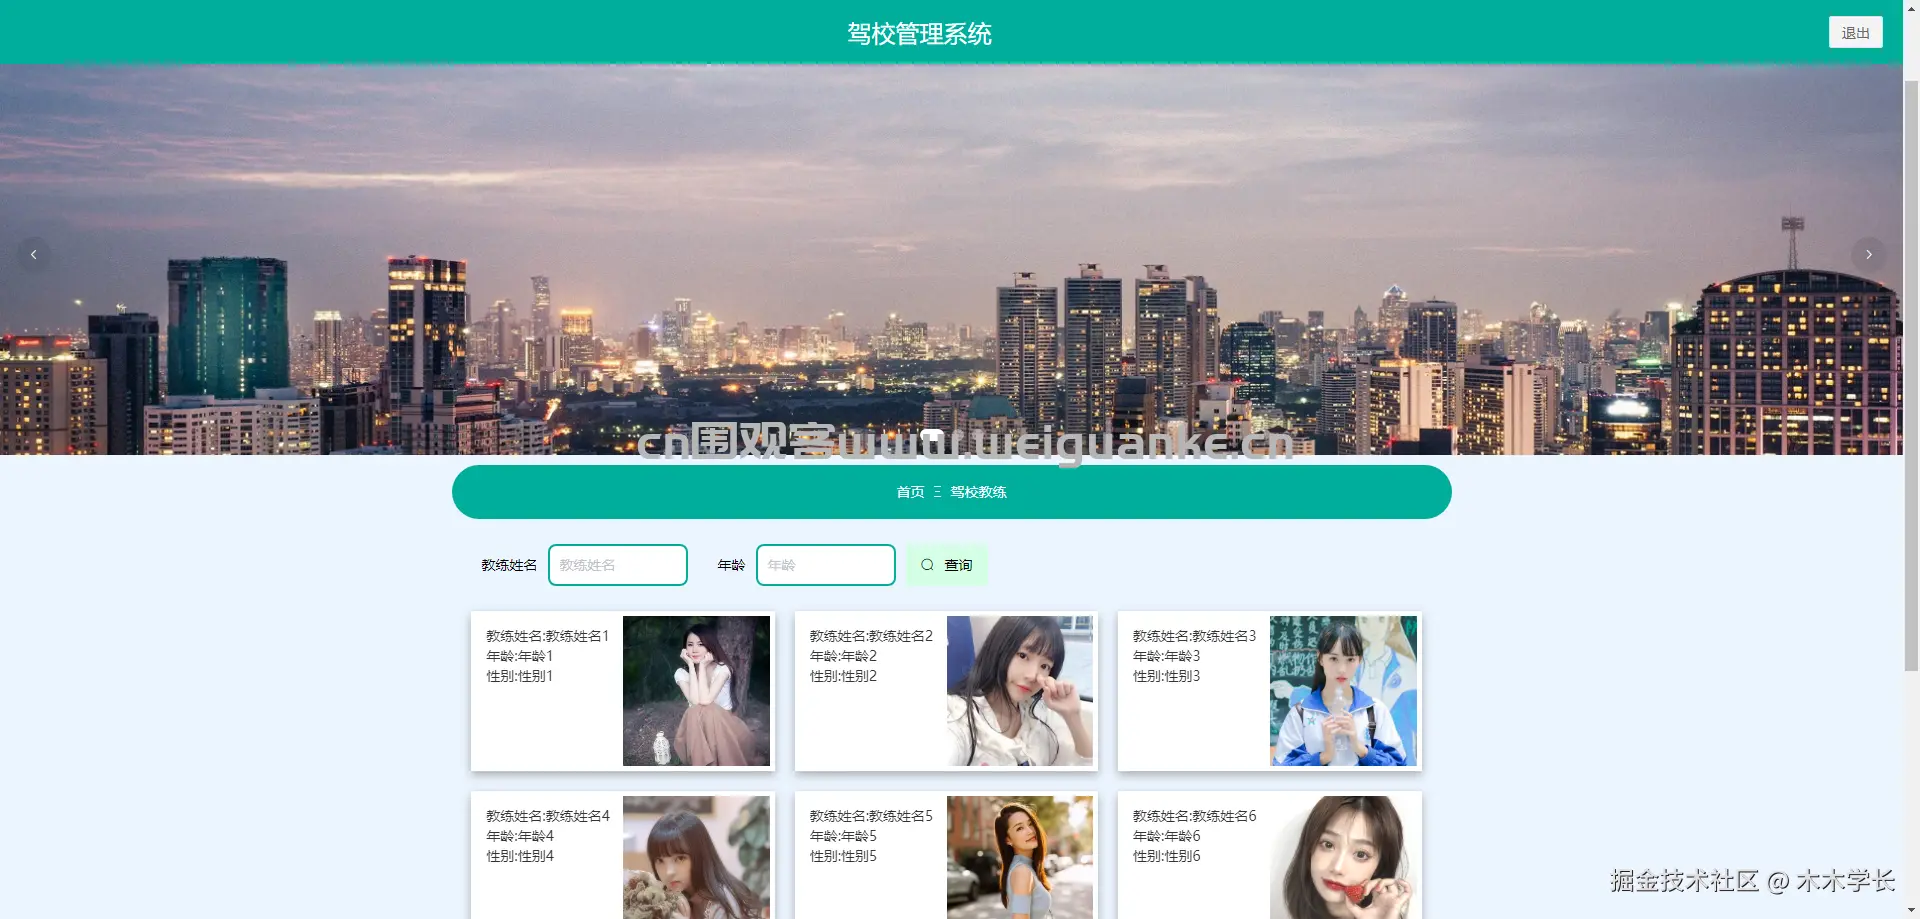Select text 教练姓名:教练姓名6
Image resolution: width=1920 pixels, height=919 pixels.
[x=1194, y=816]
